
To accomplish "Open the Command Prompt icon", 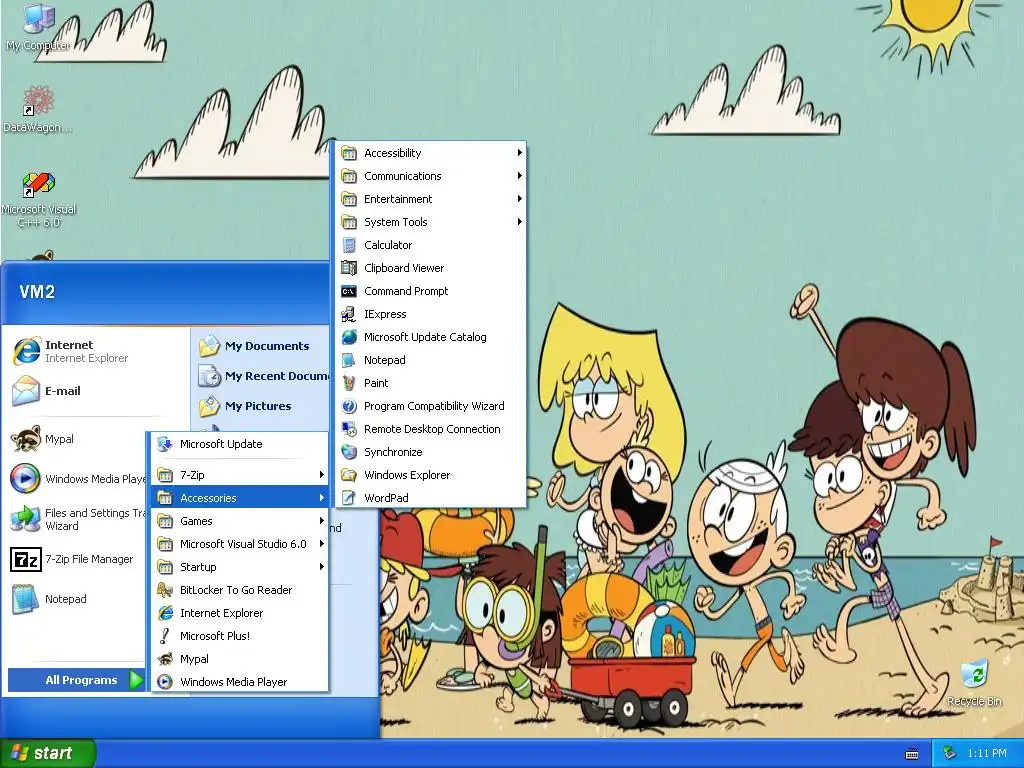I will coord(349,291).
